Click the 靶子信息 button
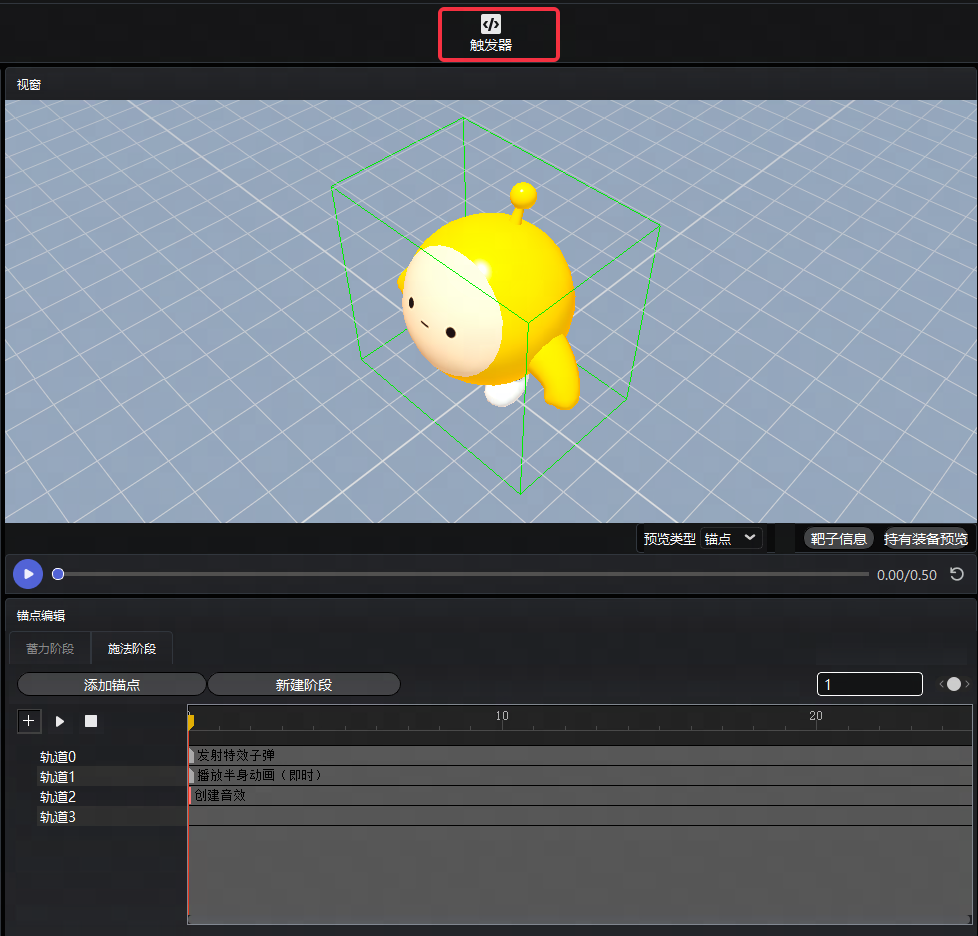Viewport: 978px width, 936px height. click(x=838, y=538)
